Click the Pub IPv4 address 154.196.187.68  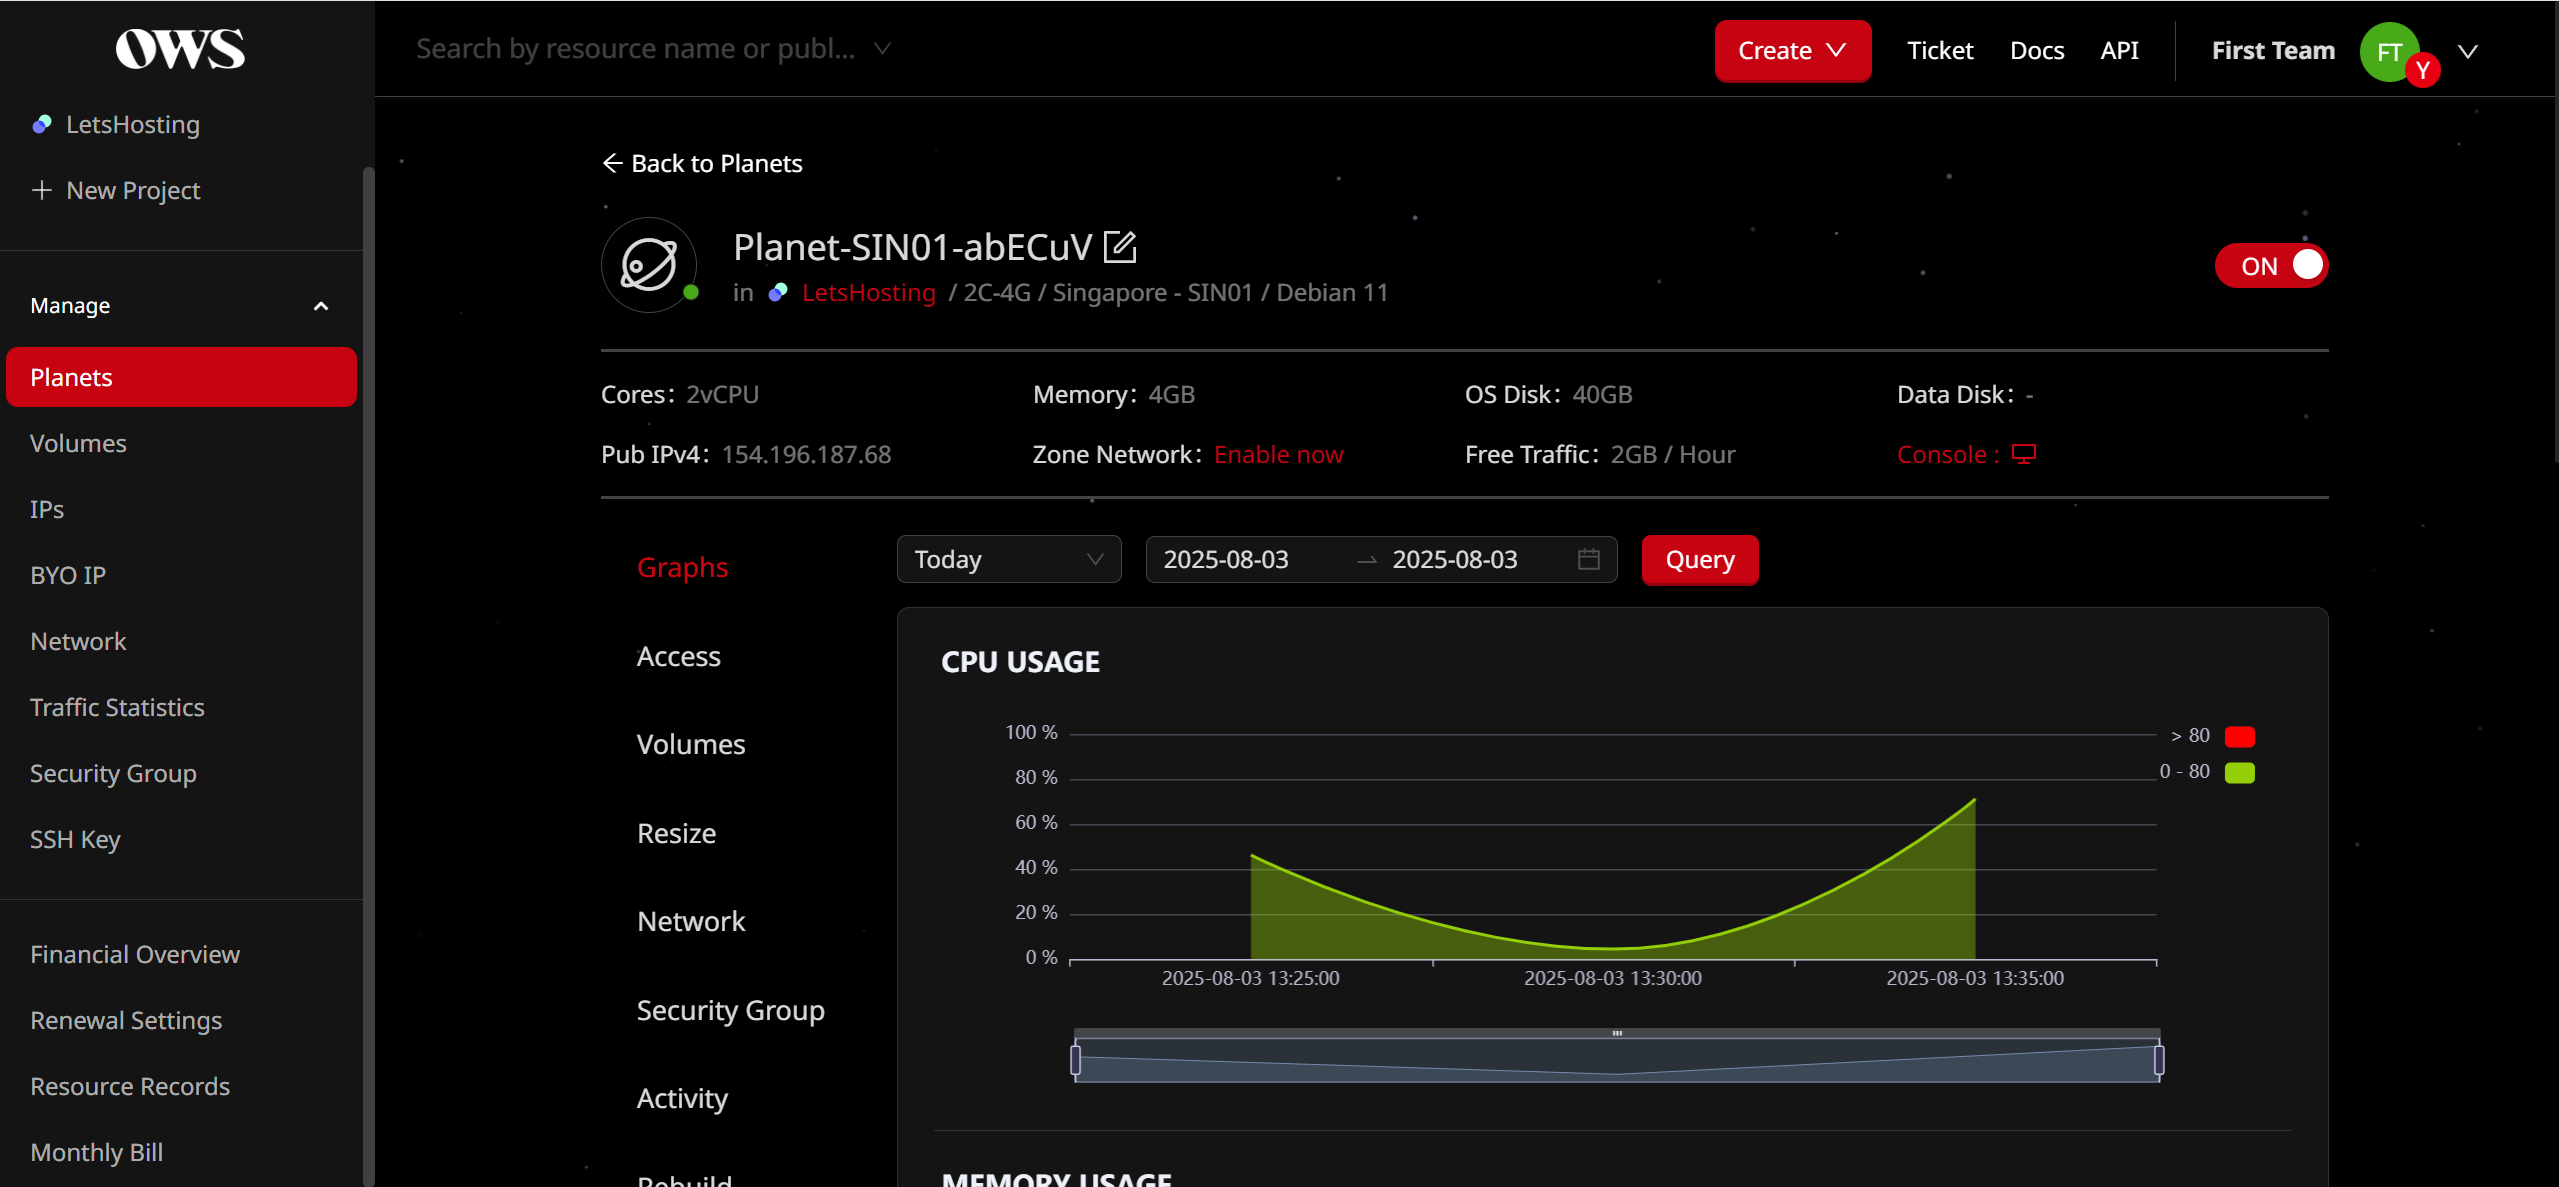pyautogui.click(x=806, y=454)
